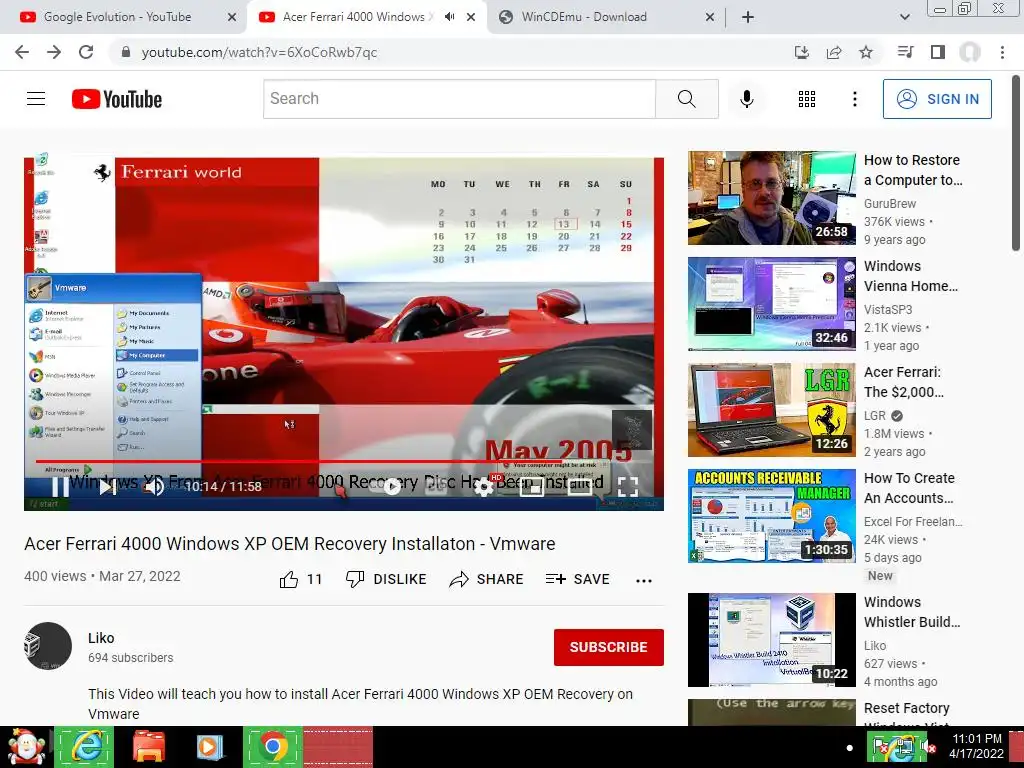Go forward in browser history
This screenshot has width=1024, height=768.
(x=54, y=52)
